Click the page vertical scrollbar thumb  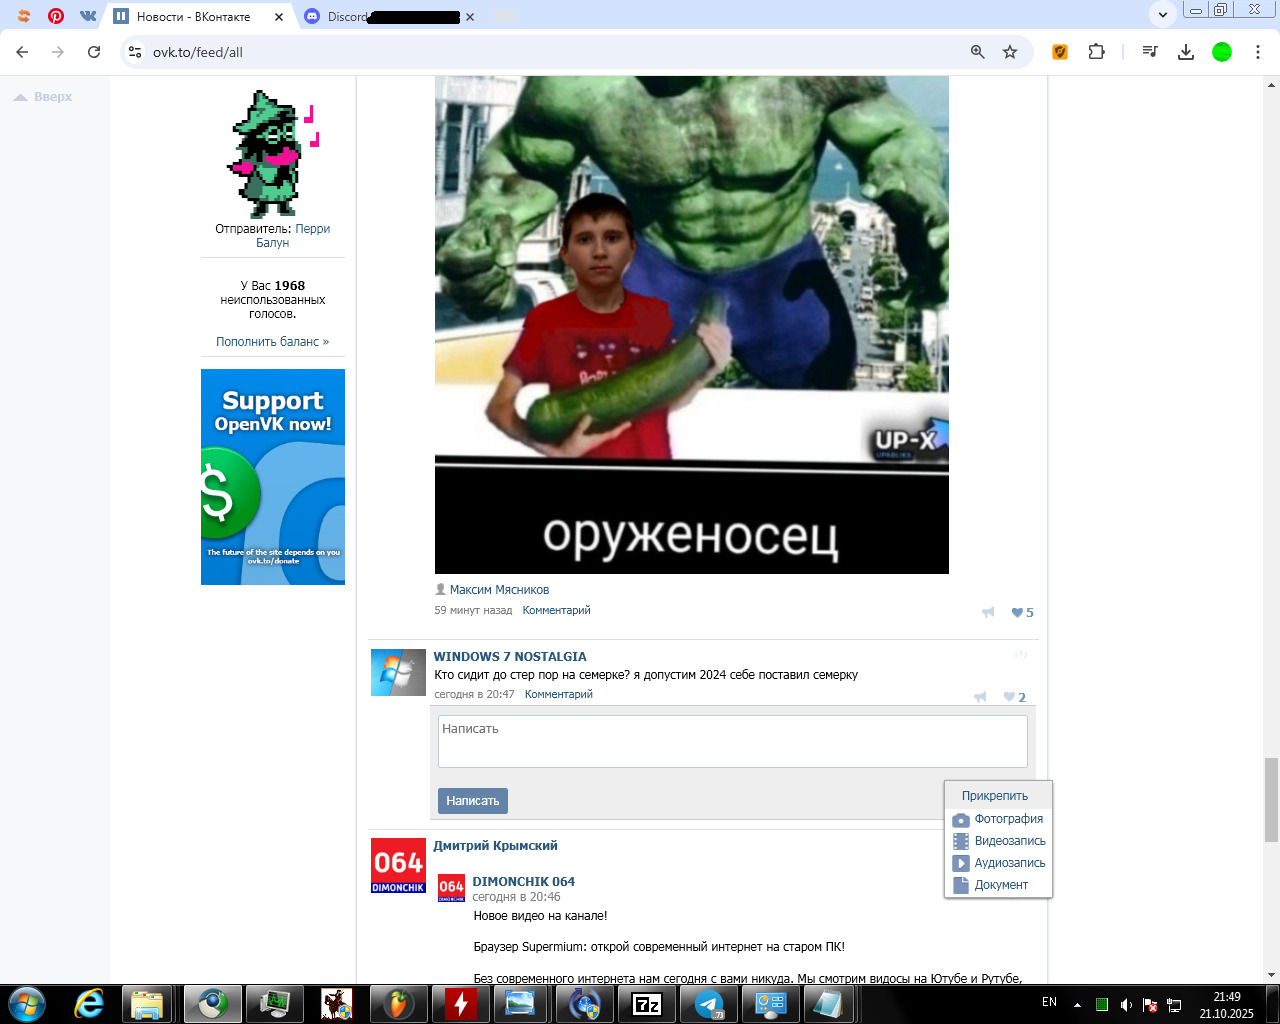(x=1271, y=799)
